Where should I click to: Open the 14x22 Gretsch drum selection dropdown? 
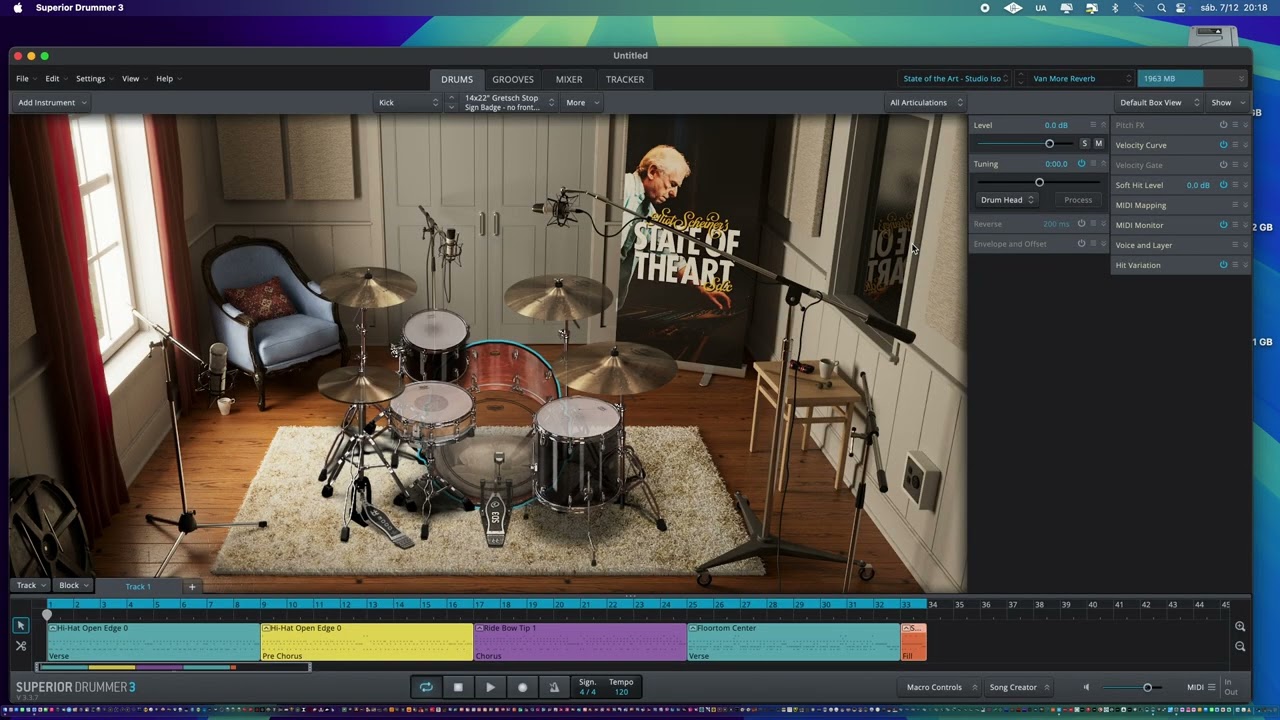point(508,102)
